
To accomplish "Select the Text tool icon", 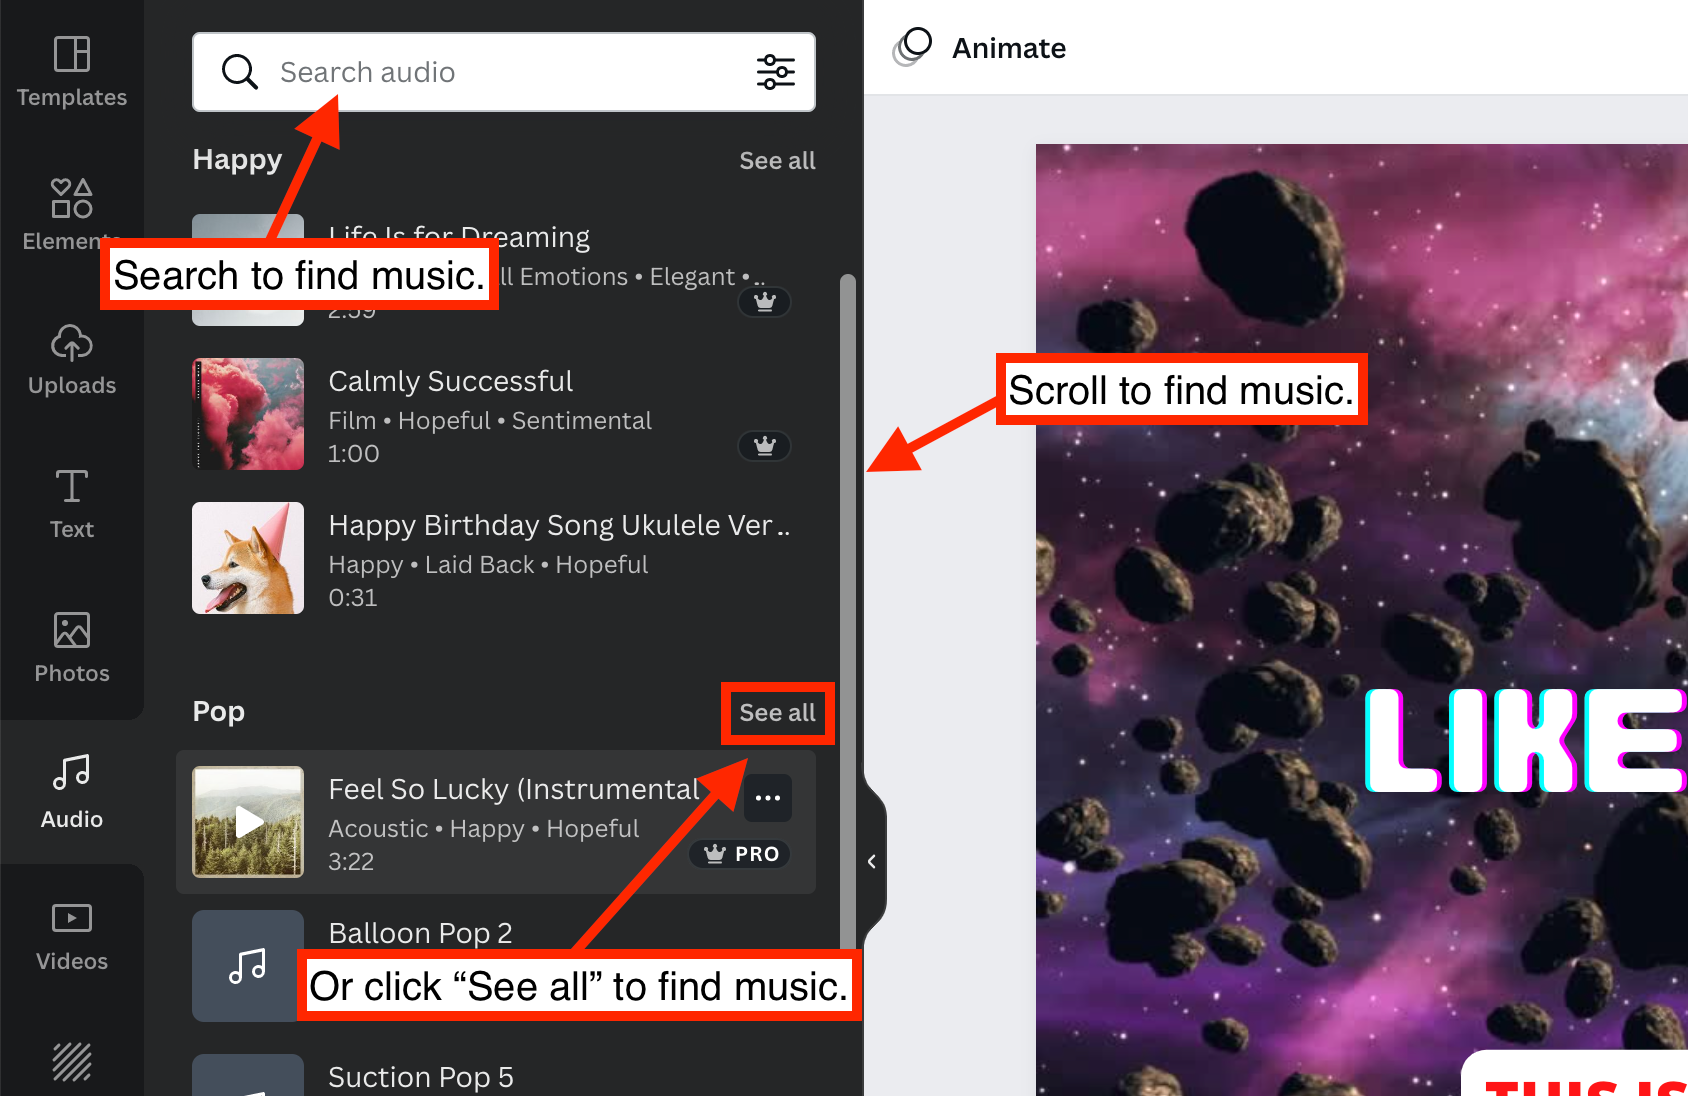I will tap(72, 487).
